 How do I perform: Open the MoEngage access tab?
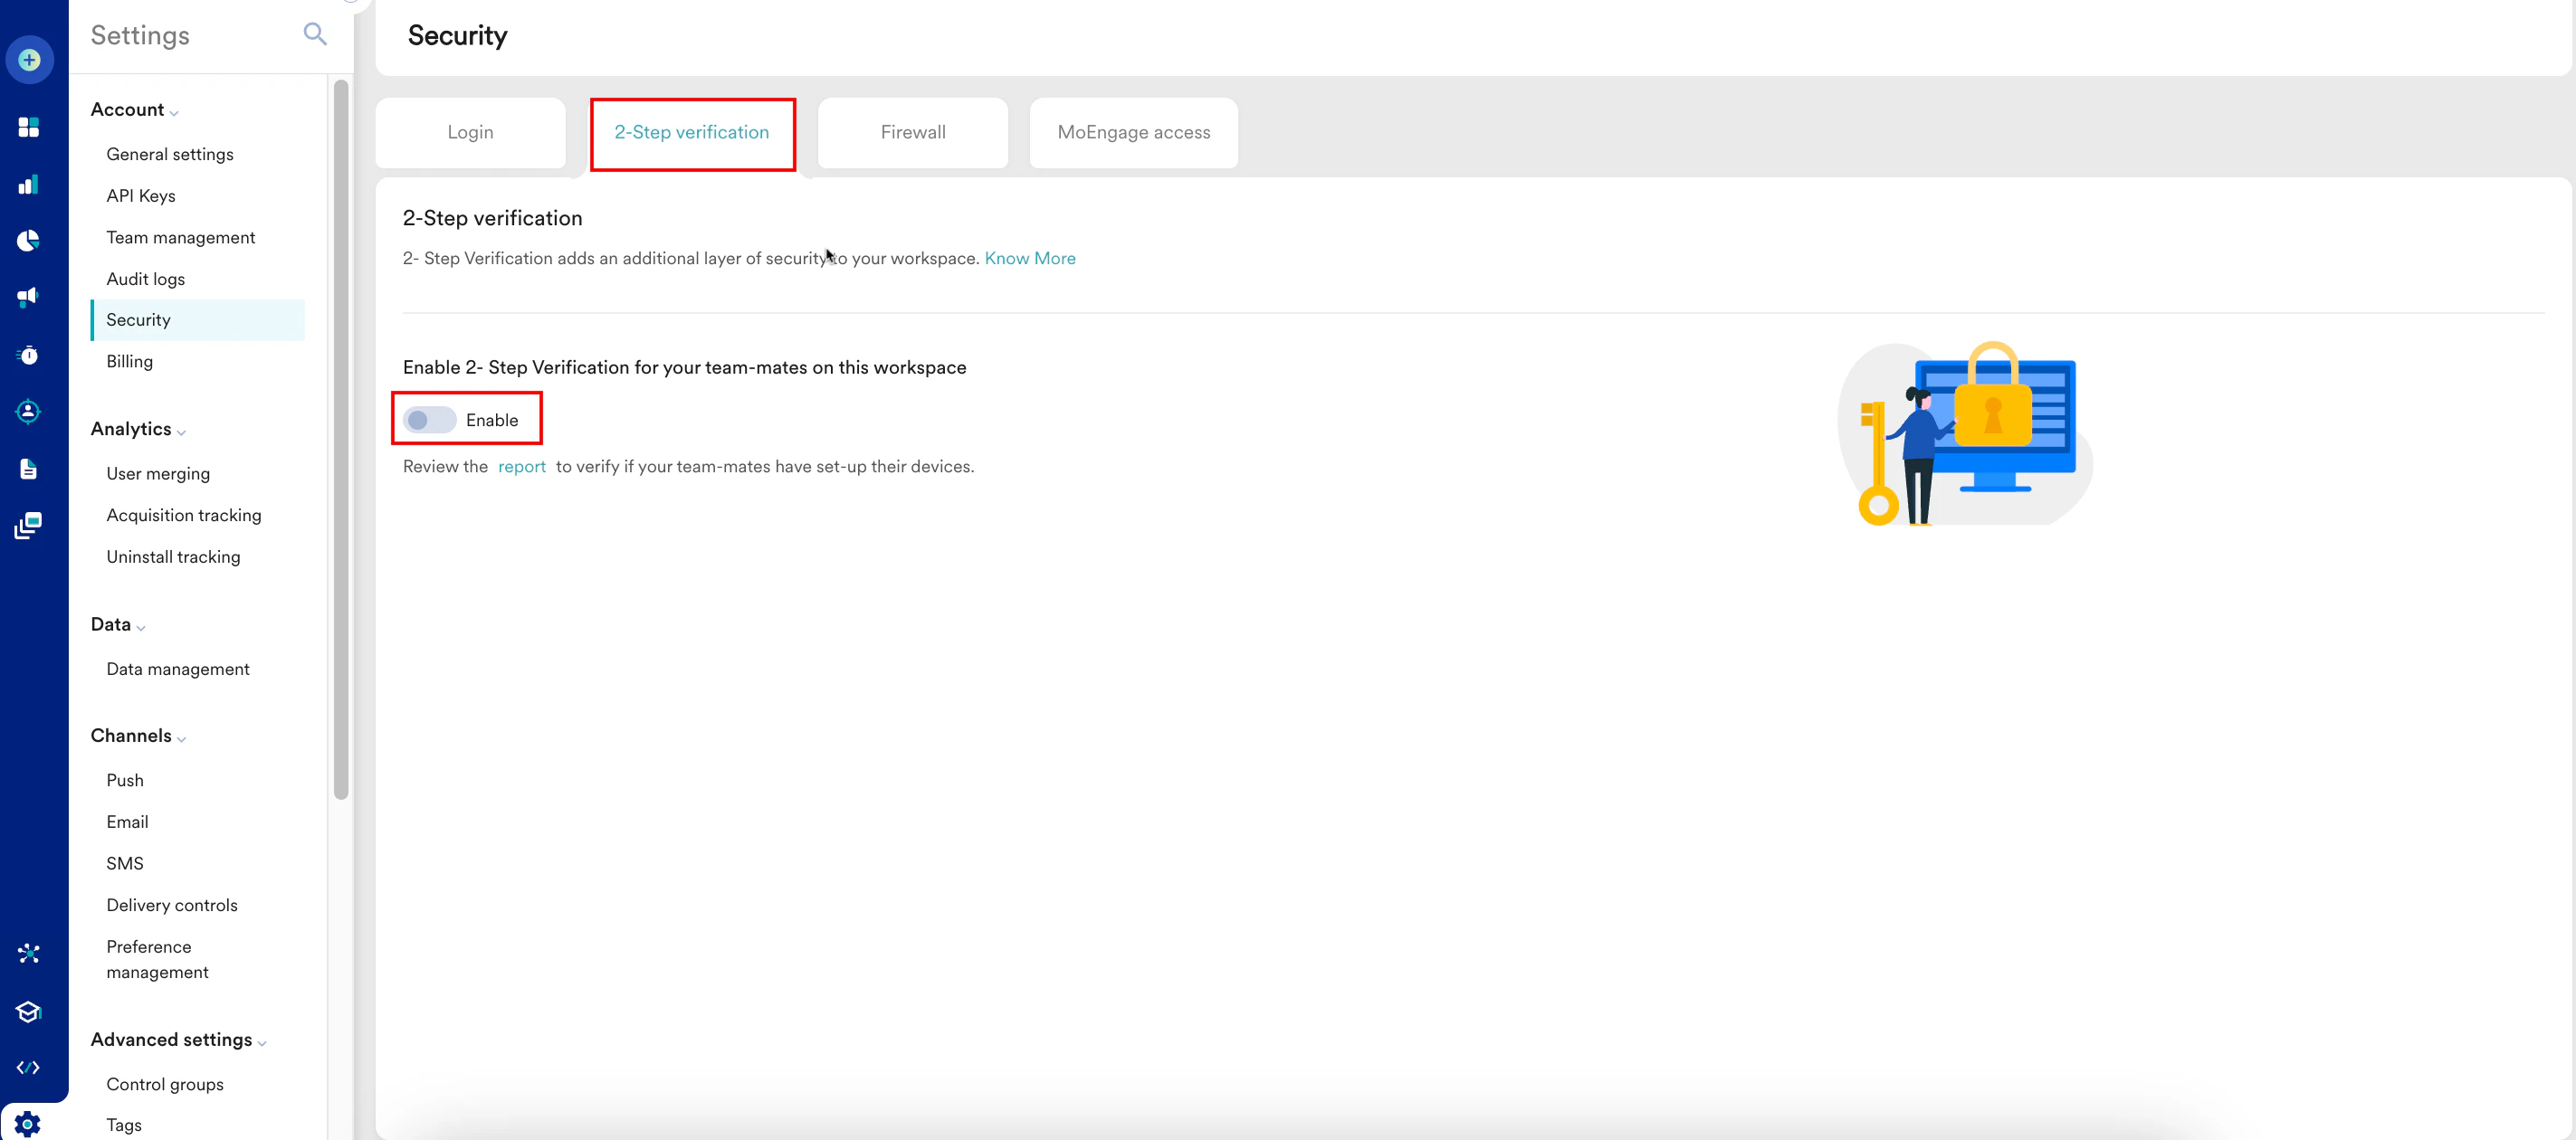coord(1133,132)
